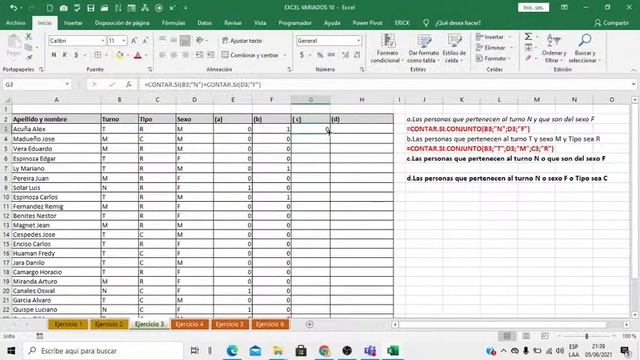Image resolution: width=640 pixels, height=360 pixels.
Task: Click the center align icon
Action: click(x=173, y=55)
